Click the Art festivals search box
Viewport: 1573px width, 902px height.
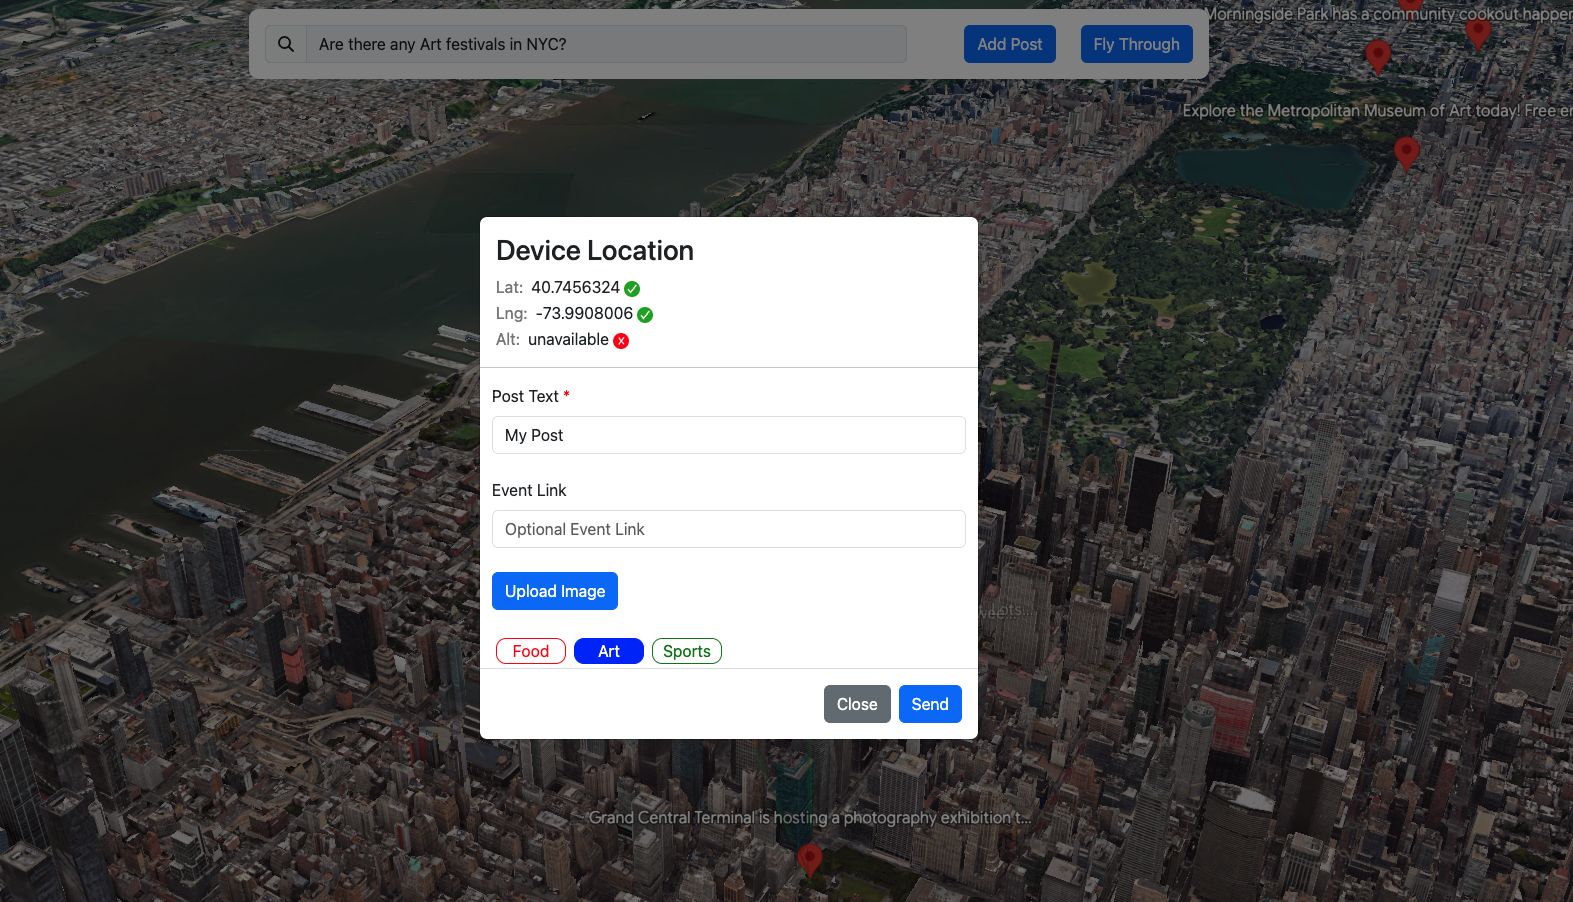click(606, 44)
